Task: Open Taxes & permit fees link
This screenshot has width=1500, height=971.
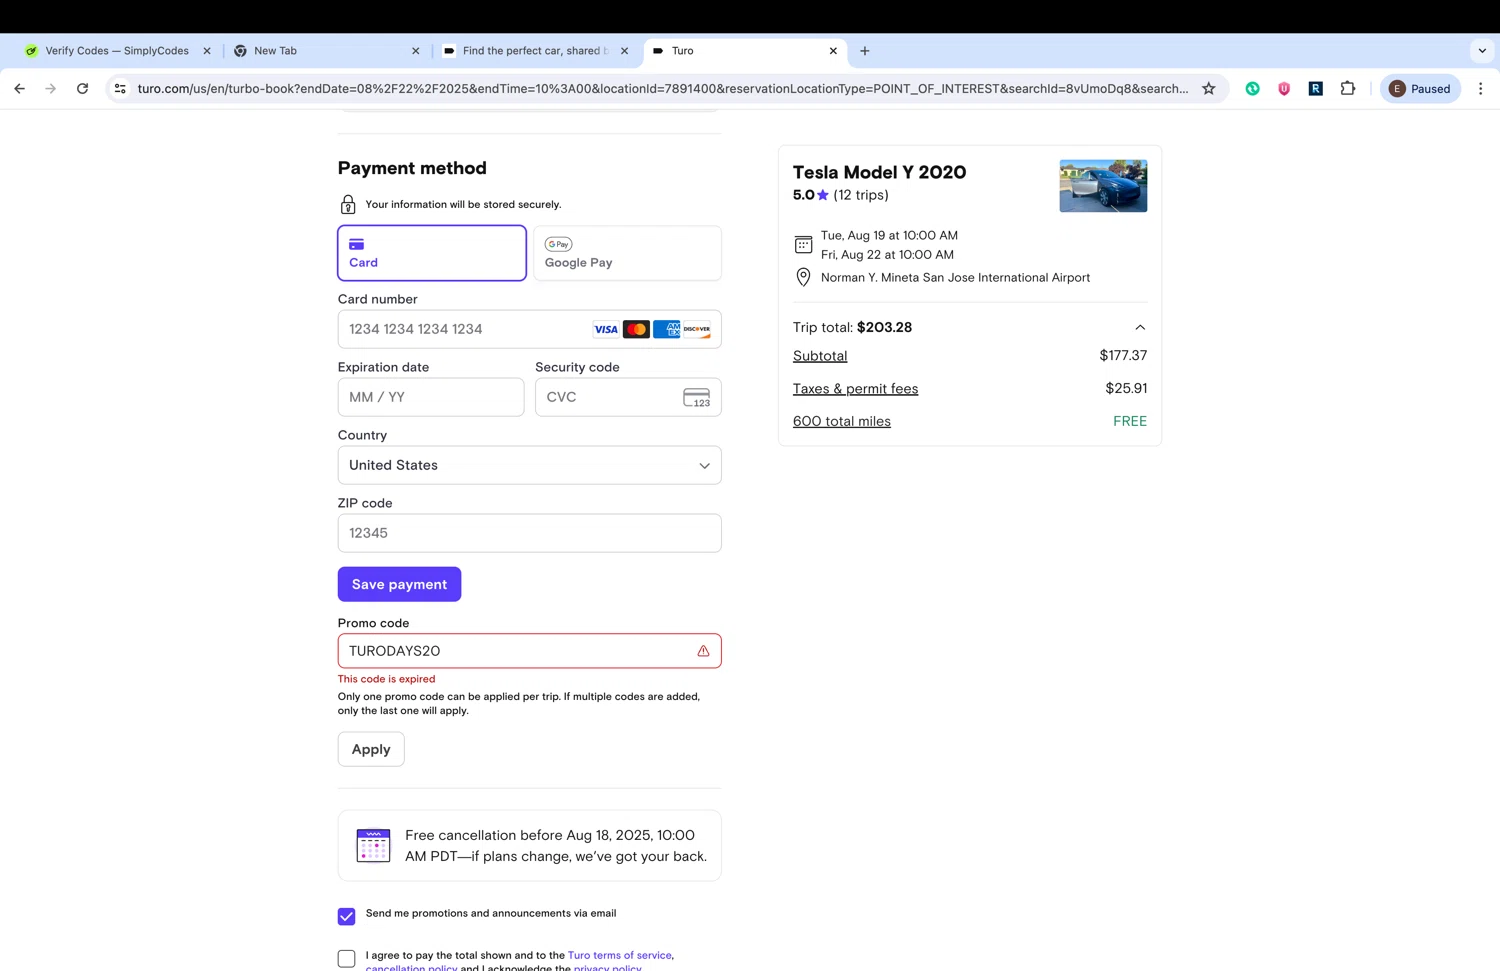Action: pos(855,389)
